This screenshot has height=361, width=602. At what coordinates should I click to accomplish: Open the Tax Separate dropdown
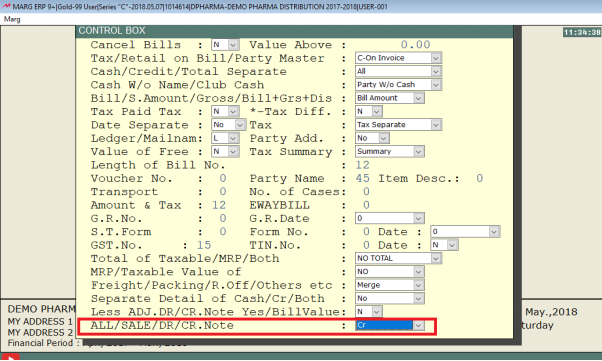[399, 125]
